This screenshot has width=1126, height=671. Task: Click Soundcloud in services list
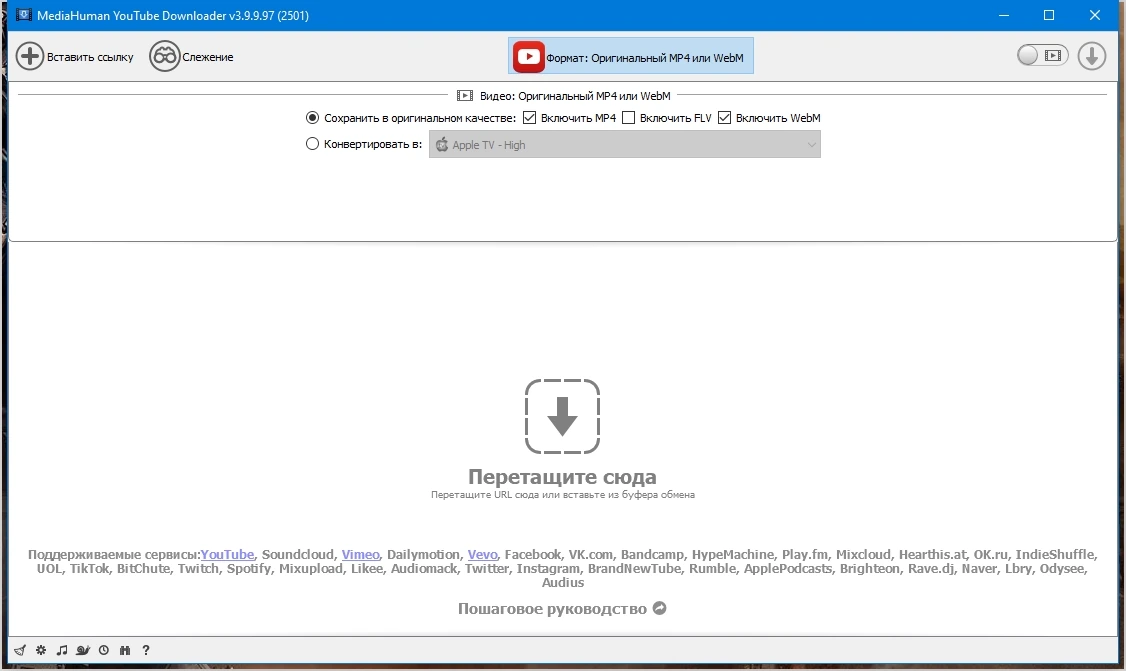[x=298, y=555]
